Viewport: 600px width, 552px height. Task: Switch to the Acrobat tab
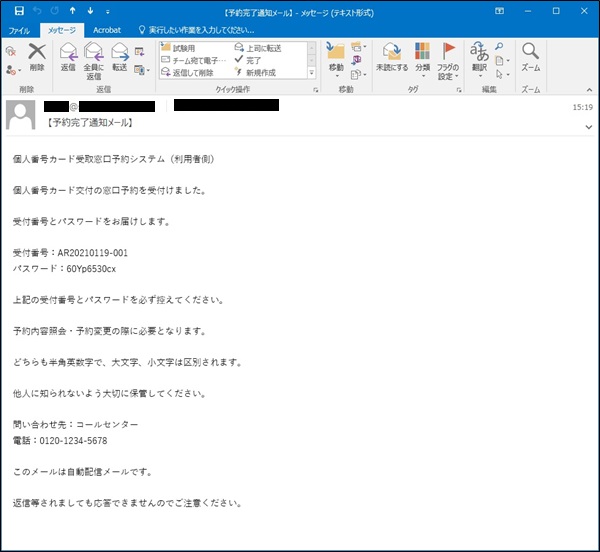[x=107, y=31]
